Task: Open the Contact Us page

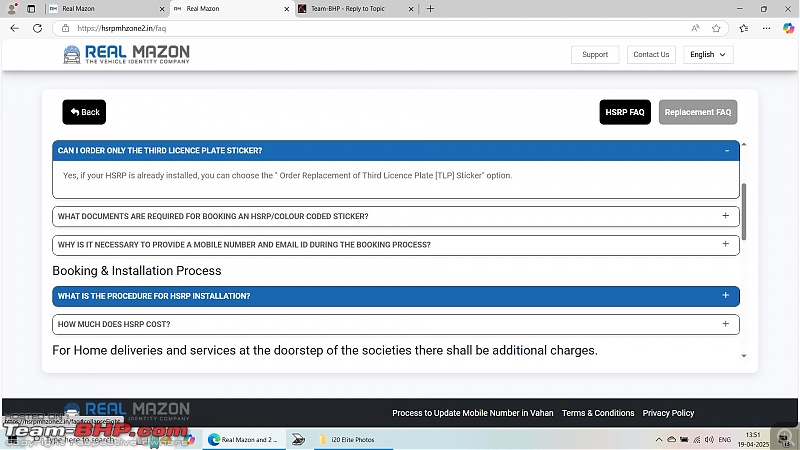Action: click(651, 55)
